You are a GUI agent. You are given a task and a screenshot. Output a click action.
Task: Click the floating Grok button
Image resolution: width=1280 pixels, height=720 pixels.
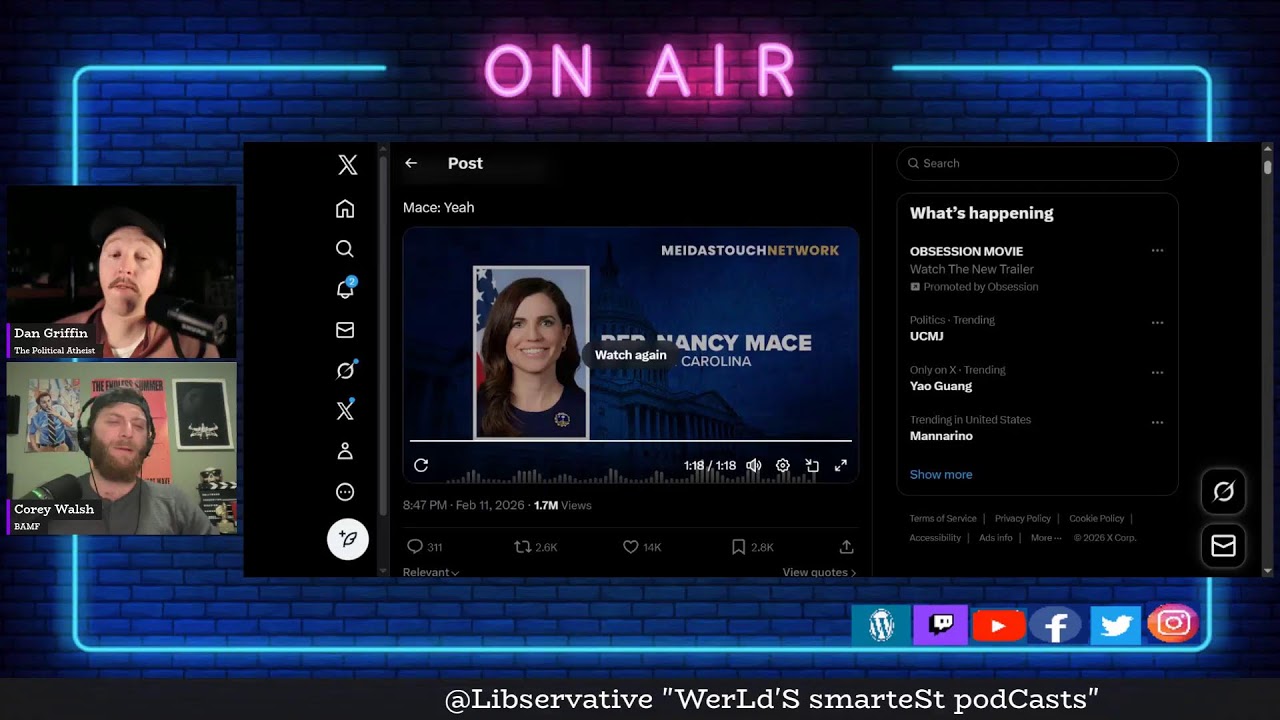pyautogui.click(x=1223, y=492)
